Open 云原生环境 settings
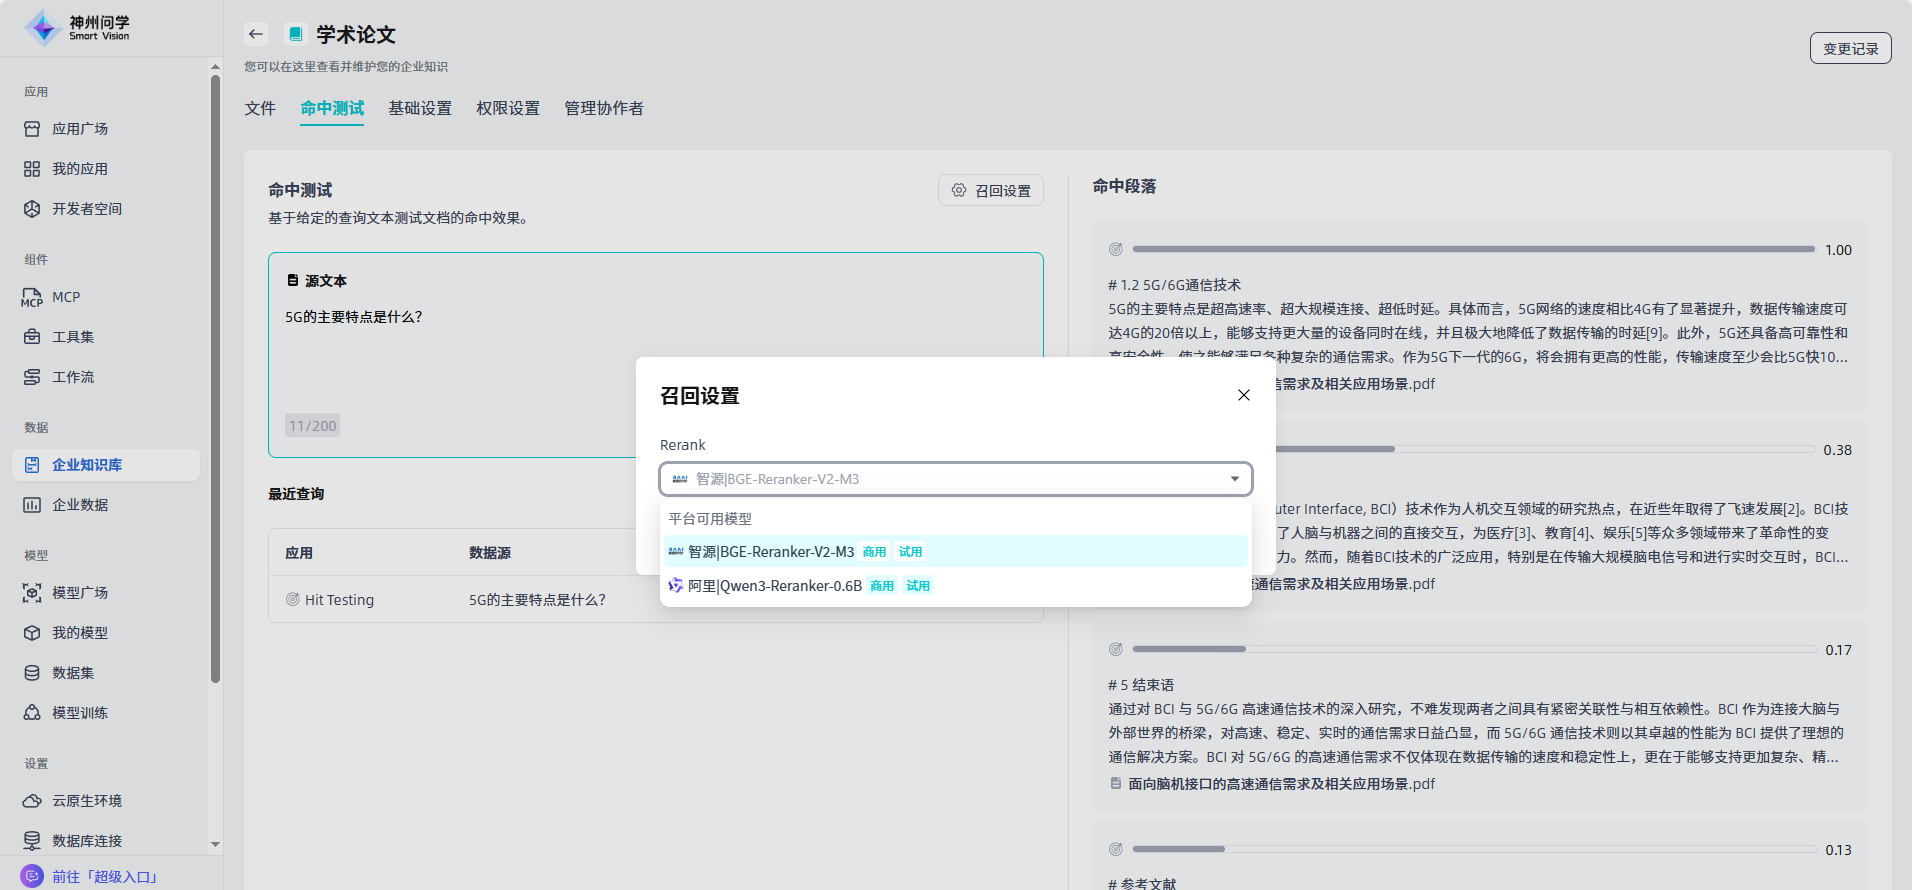 click(87, 801)
